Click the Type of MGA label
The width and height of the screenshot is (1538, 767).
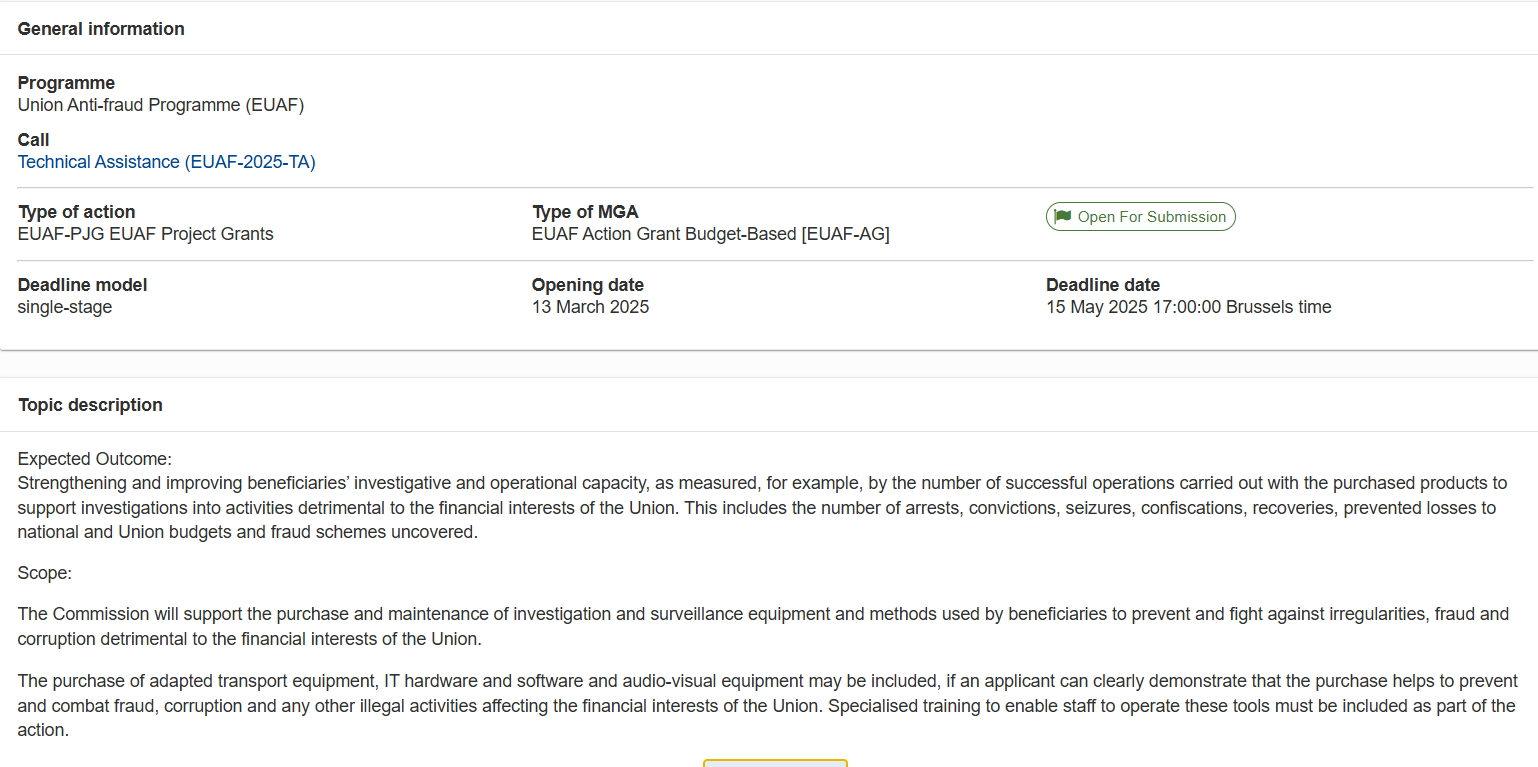585,212
